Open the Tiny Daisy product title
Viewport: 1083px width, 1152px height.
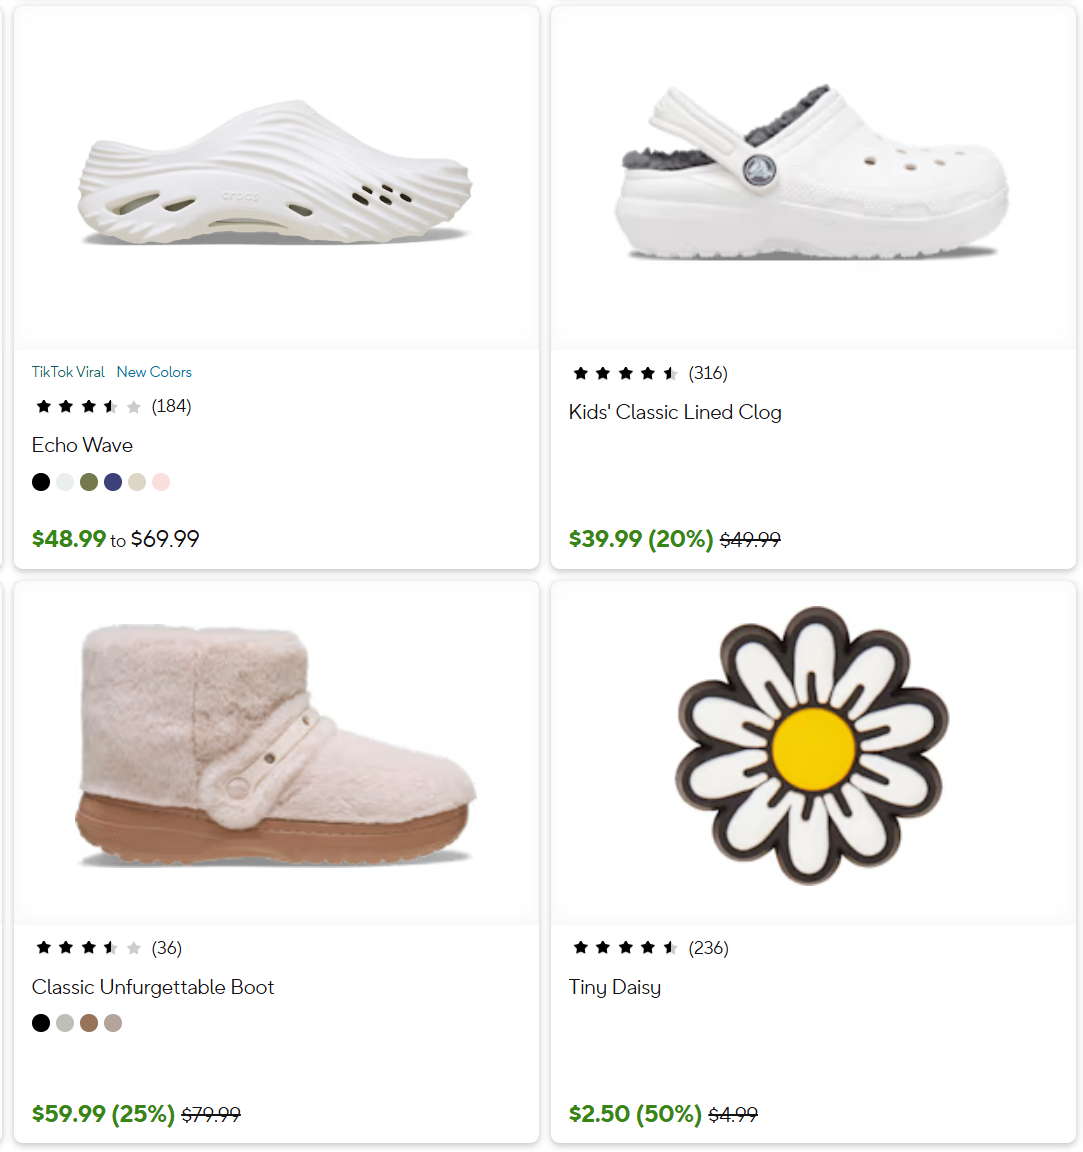(615, 987)
